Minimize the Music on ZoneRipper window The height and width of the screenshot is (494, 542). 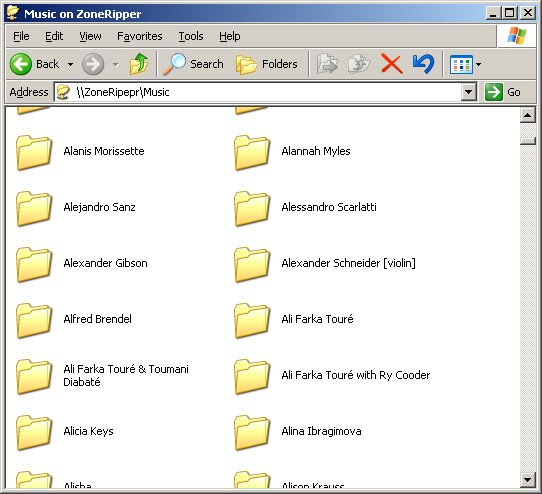(493, 13)
